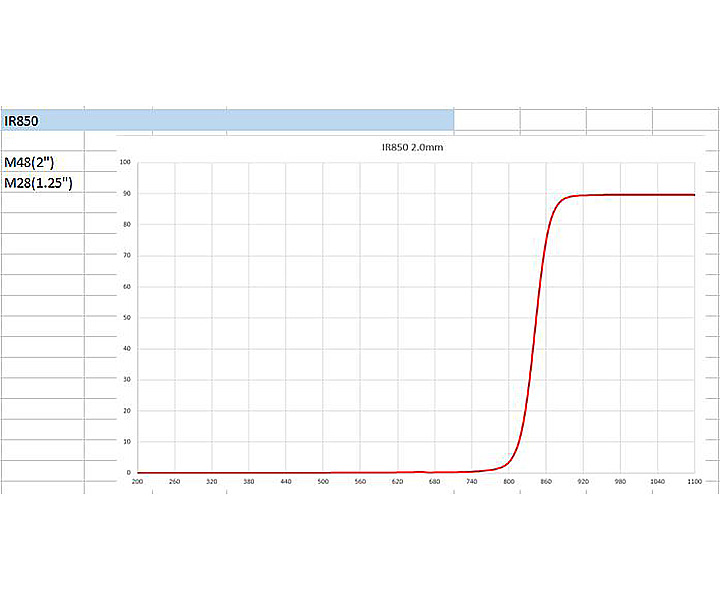The image size is (720, 600).
Task: Click the x-axis label 1100
Action: tap(694, 483)
